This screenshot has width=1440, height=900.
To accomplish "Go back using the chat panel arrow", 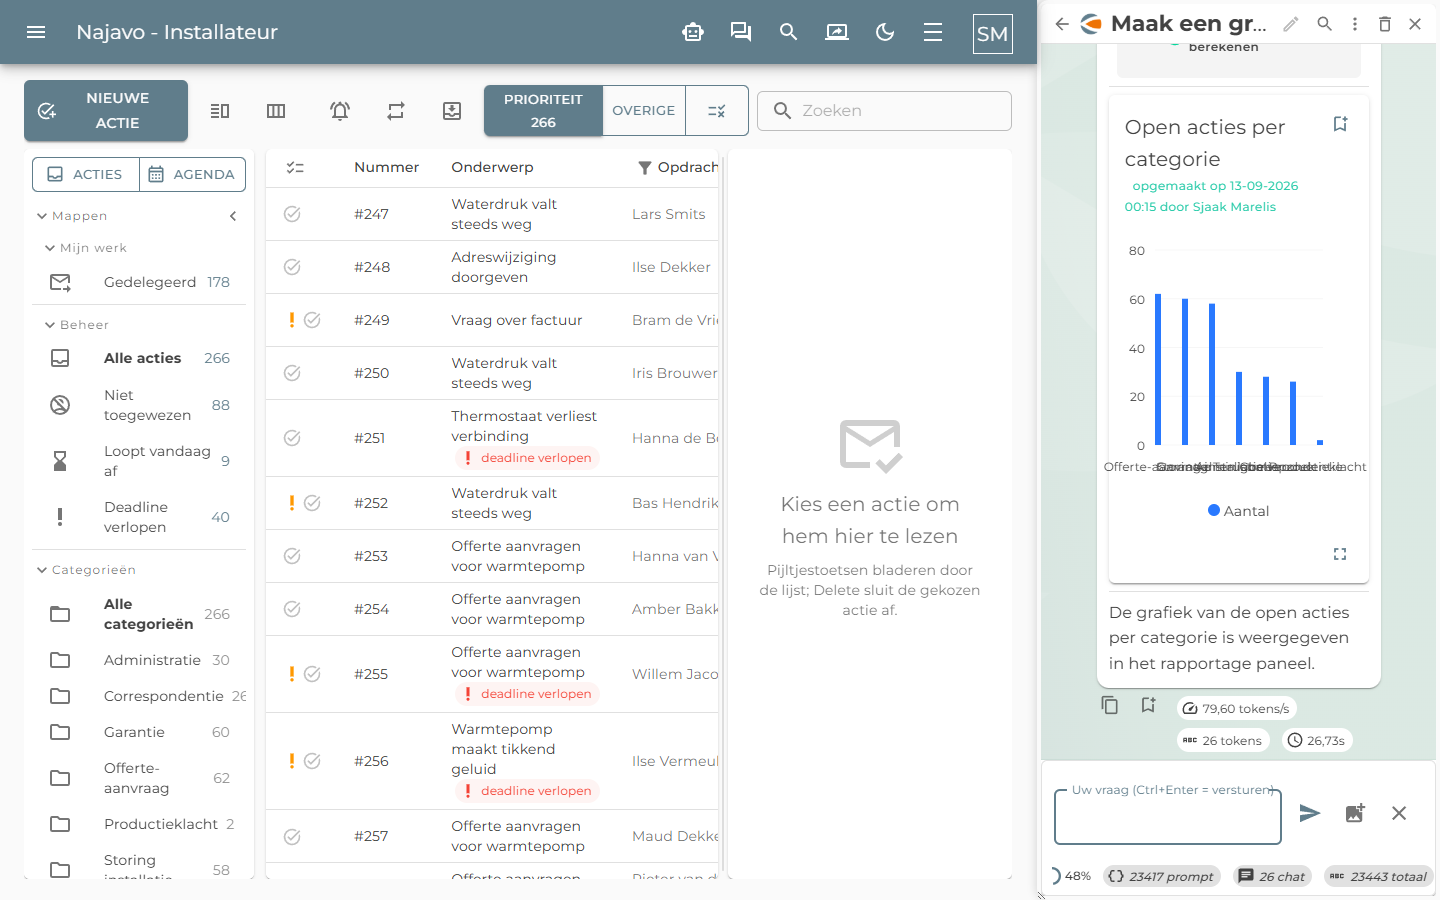I will pos(1062,24).
